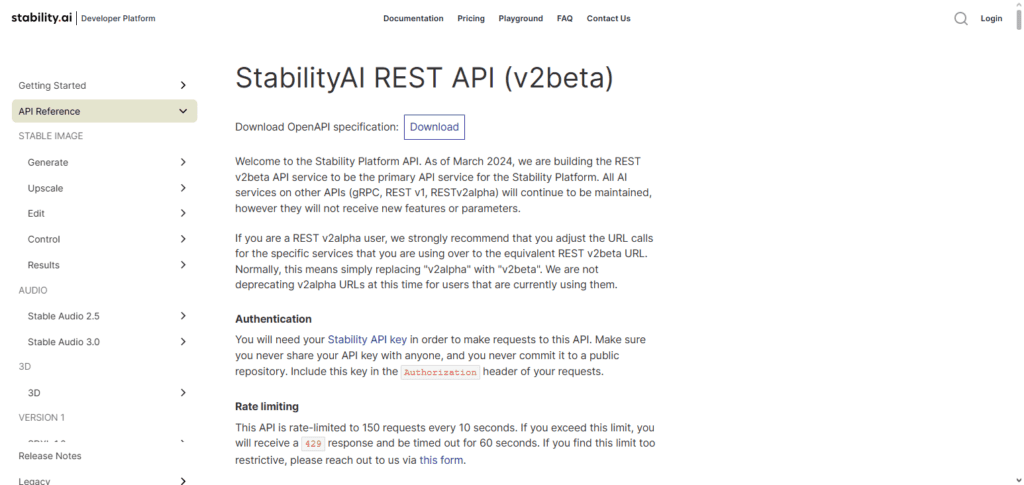Click the Authorization code snippet
The image size is (1024, 485).
pyautogui.click(x=440, y=372)
